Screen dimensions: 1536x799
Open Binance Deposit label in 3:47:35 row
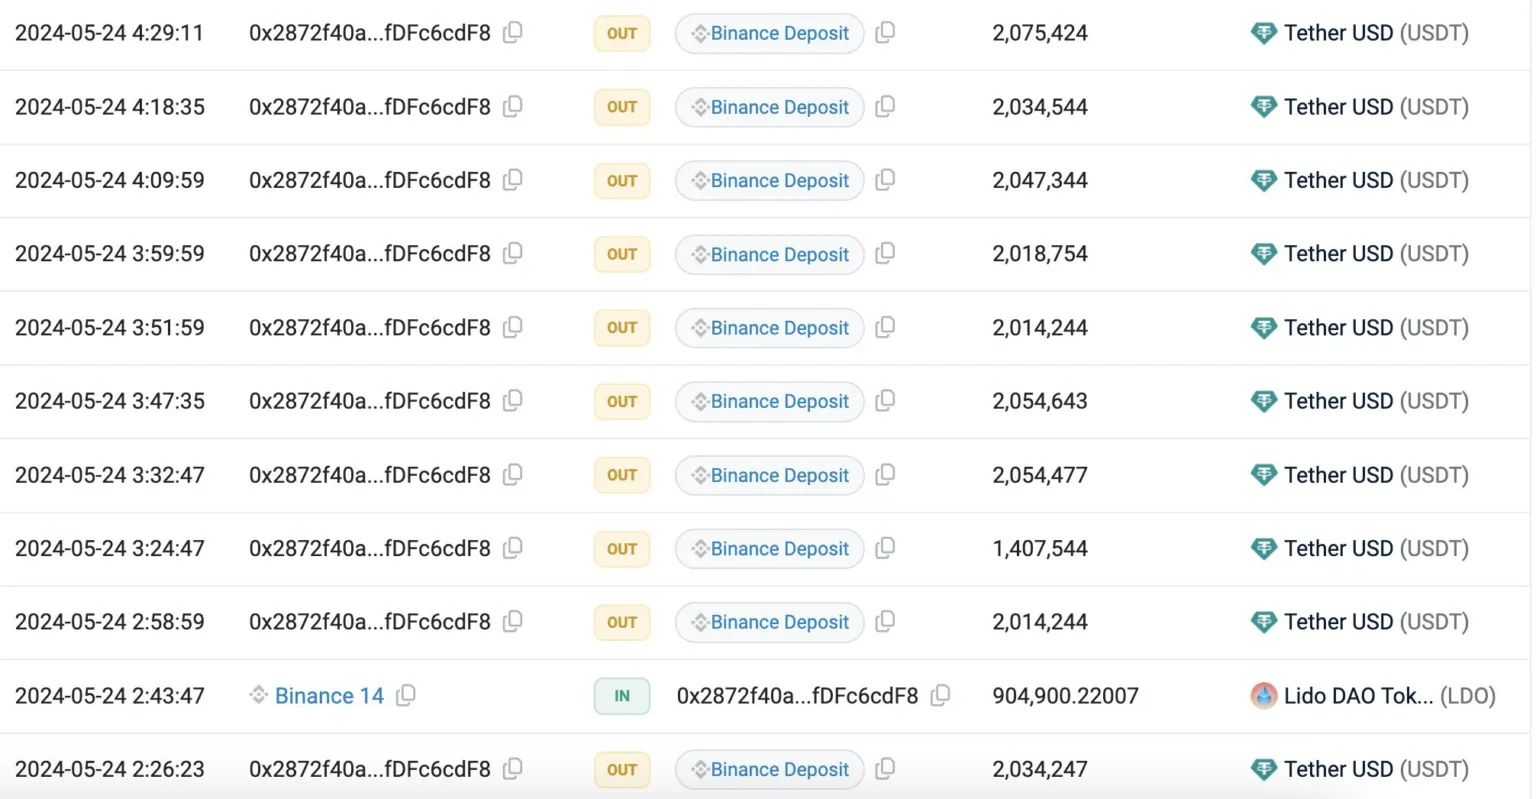[769, 401]
